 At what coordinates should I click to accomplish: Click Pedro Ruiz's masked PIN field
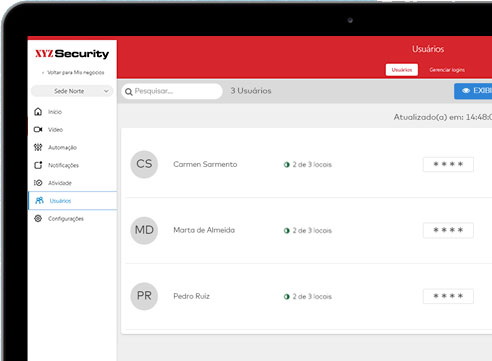(448, 296)
